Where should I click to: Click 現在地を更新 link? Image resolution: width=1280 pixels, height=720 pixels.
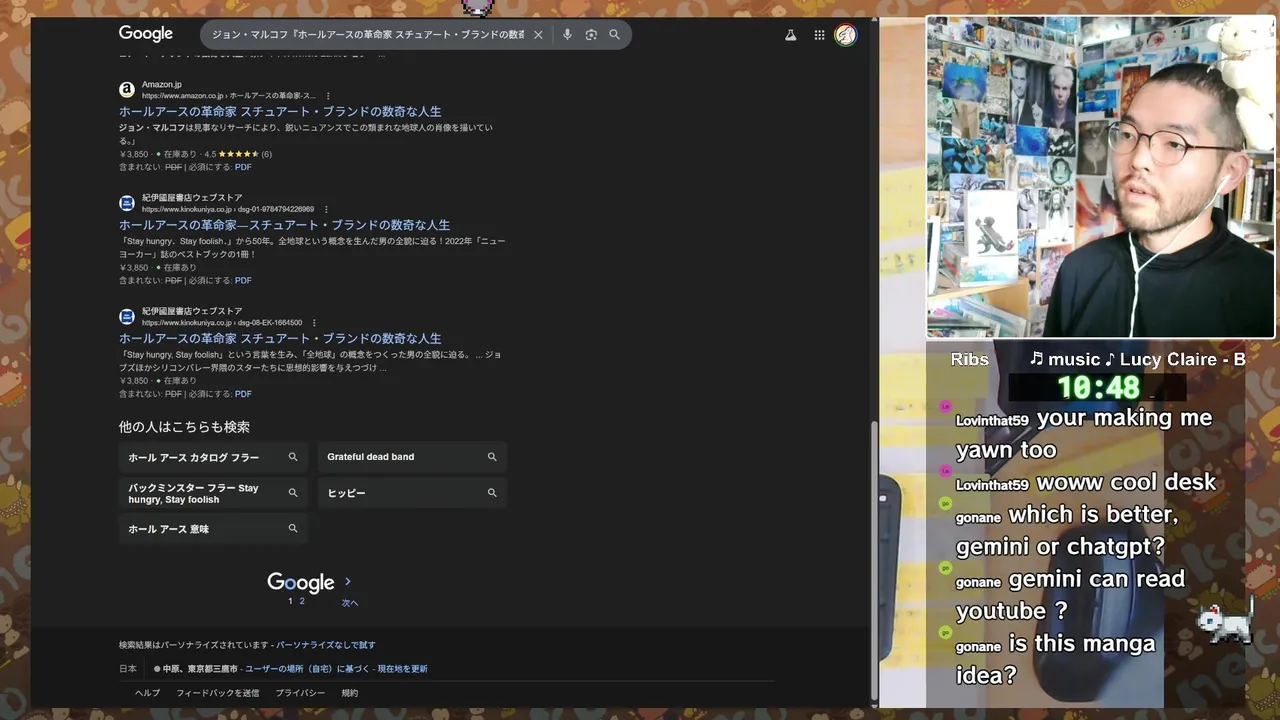click(x=402, y=669)
